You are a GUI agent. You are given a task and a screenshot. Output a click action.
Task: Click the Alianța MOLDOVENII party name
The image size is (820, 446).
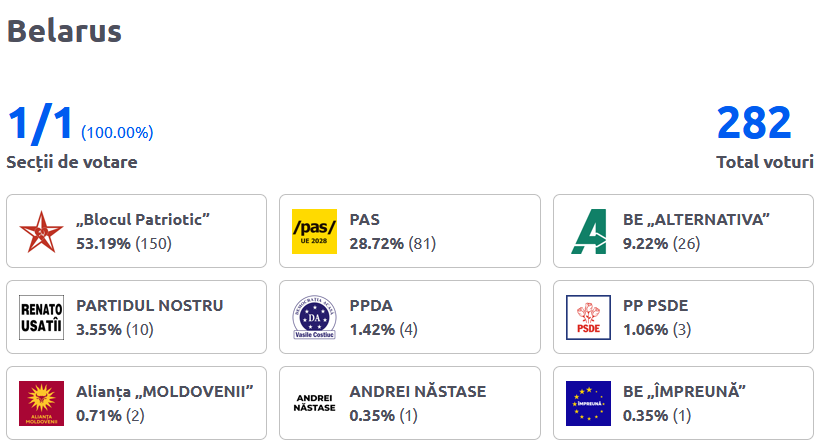click(x=165, y=392)
